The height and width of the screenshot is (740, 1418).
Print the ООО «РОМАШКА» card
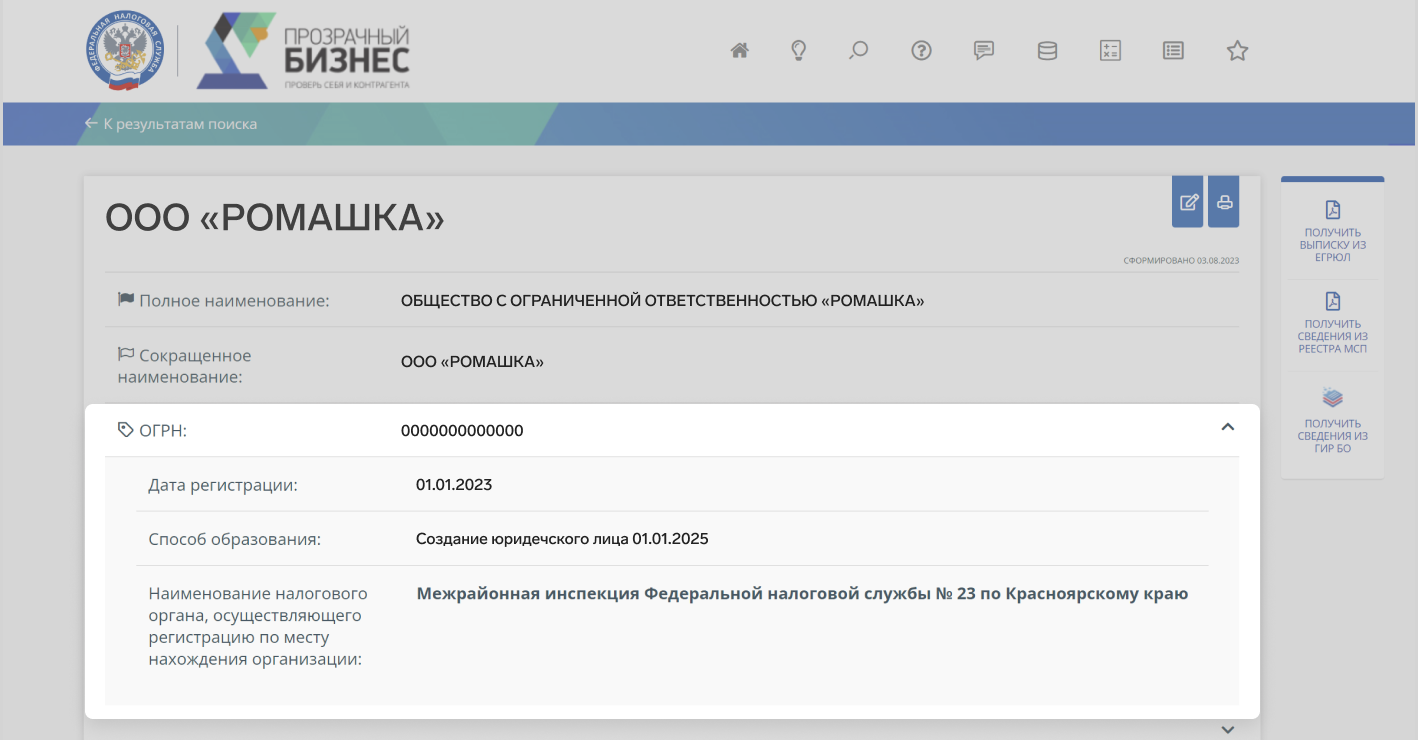coord(1224,202)
